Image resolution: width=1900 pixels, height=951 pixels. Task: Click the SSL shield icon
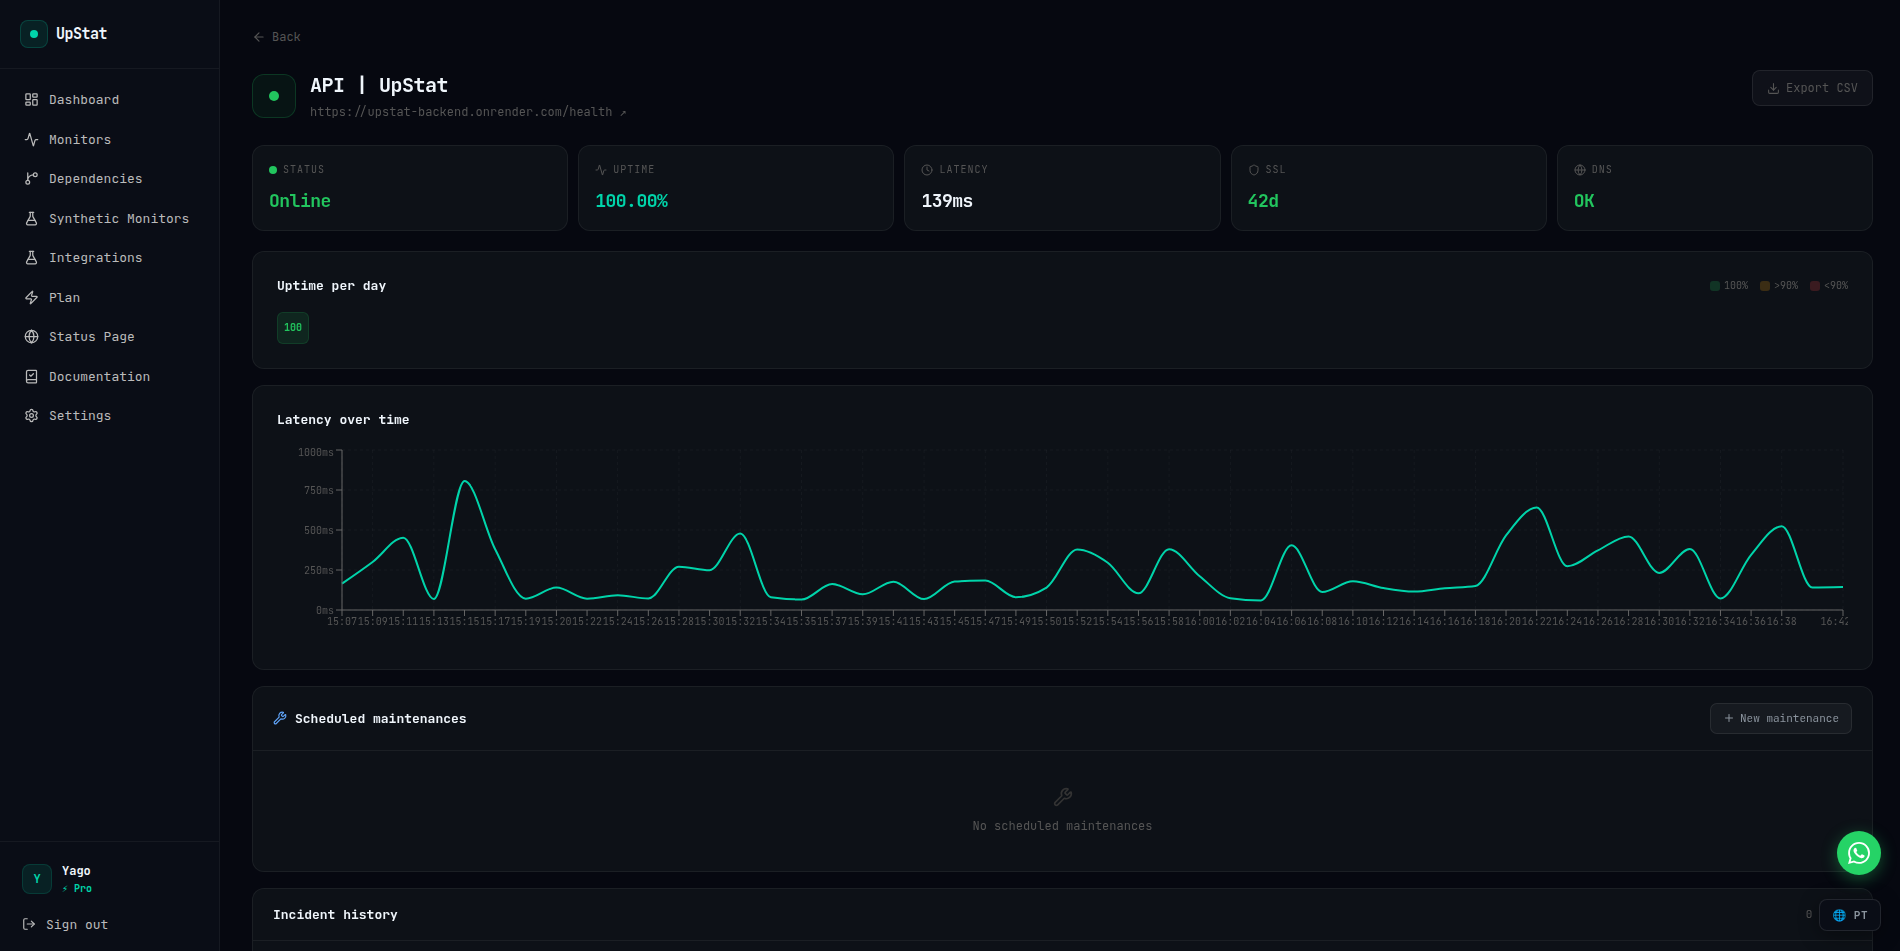1254,170
